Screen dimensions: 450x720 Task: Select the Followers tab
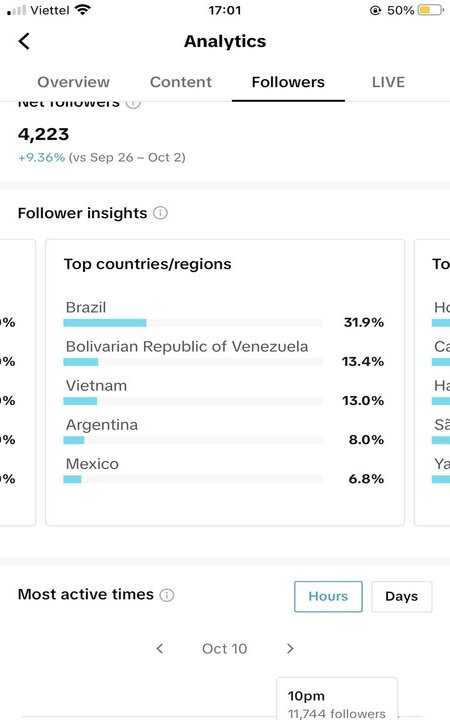(288, 82)
